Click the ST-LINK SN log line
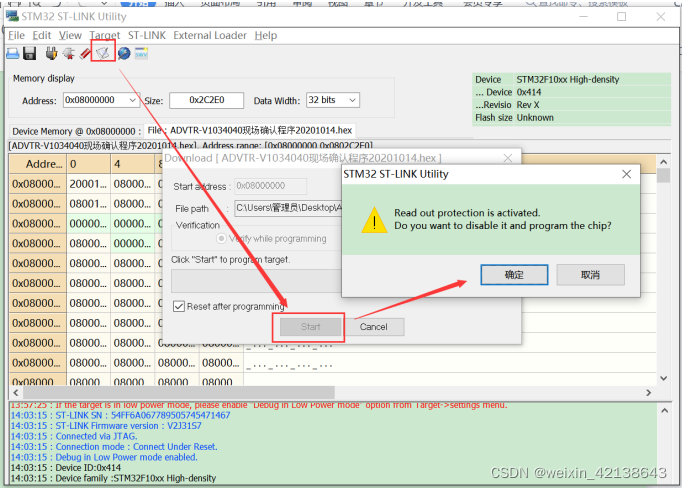Image resolution: width=682 pixels, height=489 pixels. 120,415
